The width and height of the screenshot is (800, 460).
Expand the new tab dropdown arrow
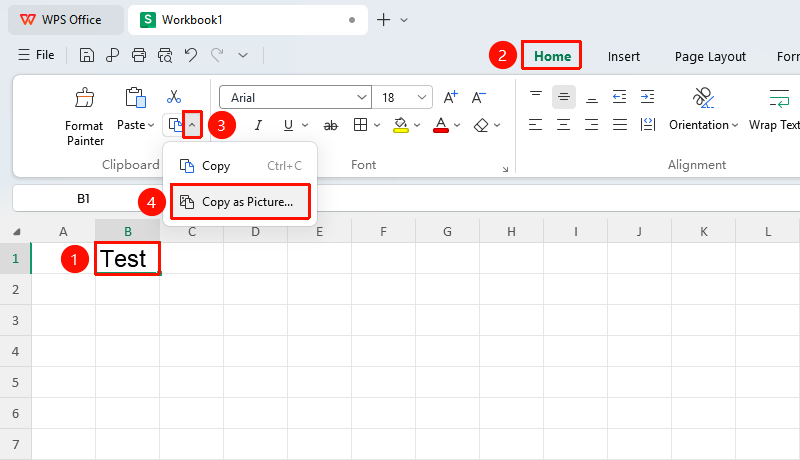[404, 20]
